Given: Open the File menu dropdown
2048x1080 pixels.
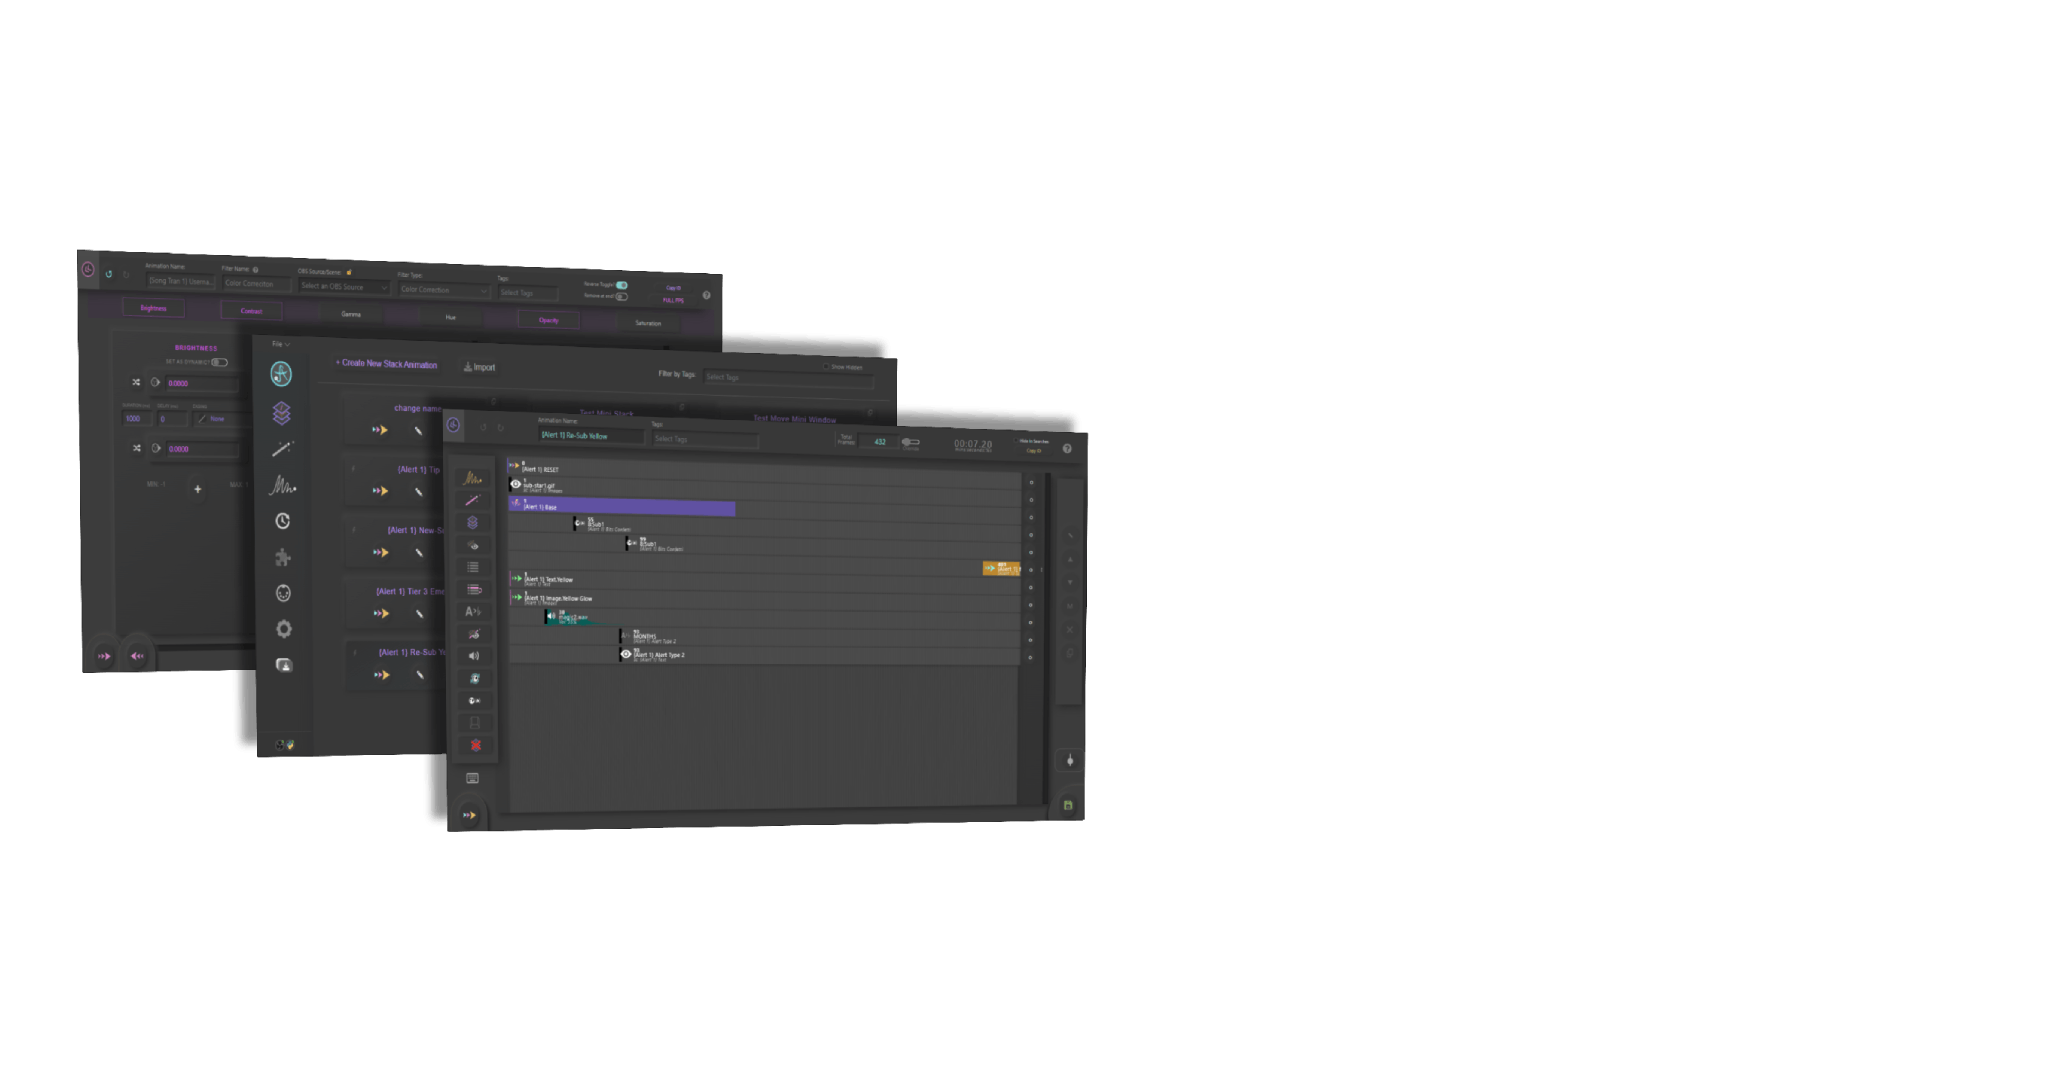Looking at the screenshot, I should click(x=281, y=344).
